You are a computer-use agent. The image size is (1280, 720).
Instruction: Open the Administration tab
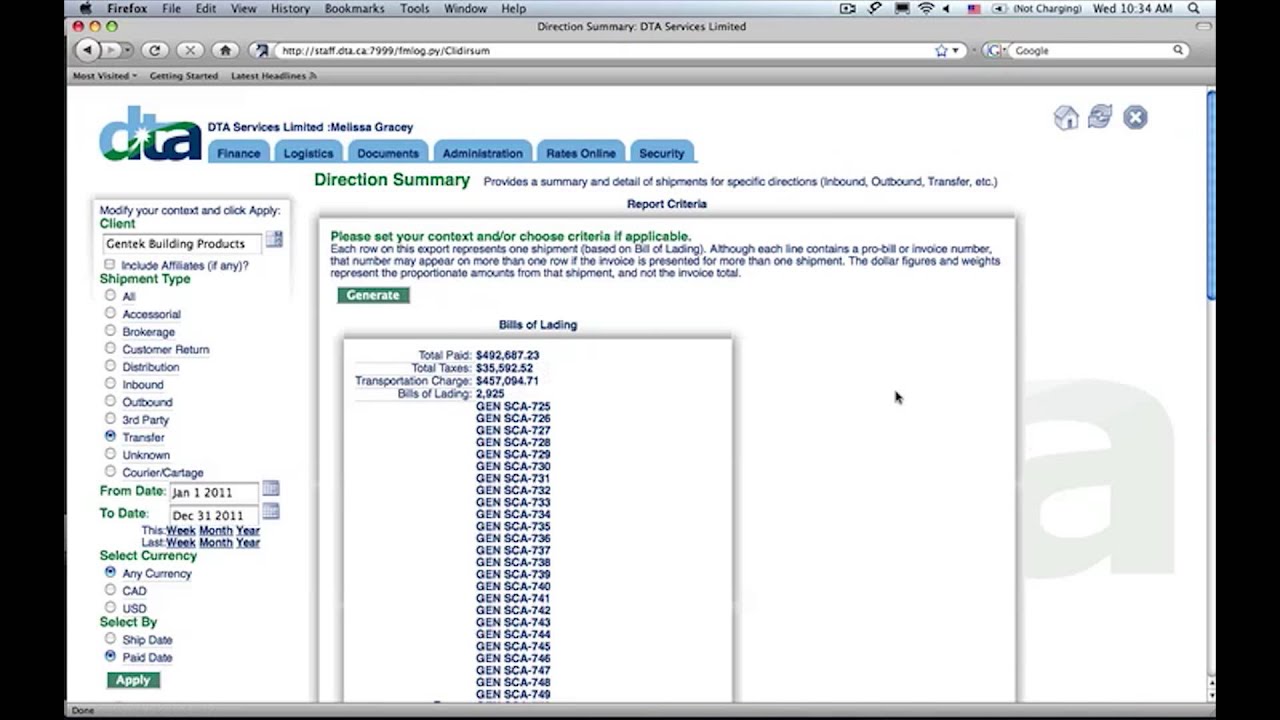pos(482,153)
